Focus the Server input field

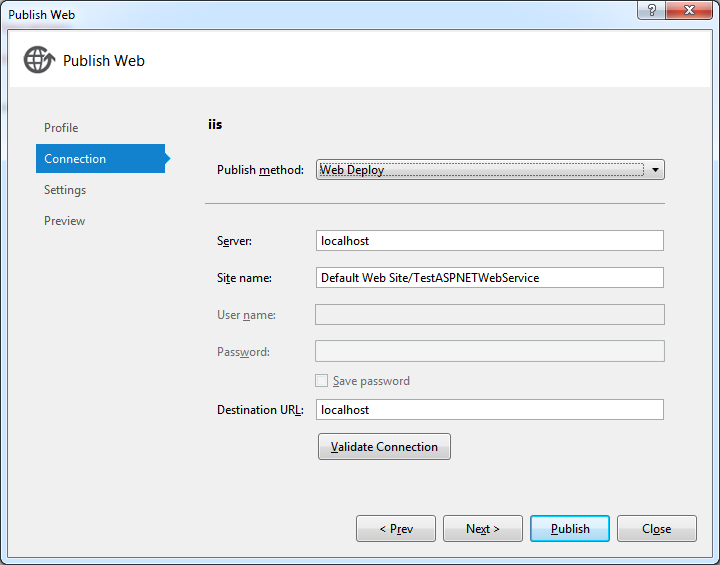[489, 241]
